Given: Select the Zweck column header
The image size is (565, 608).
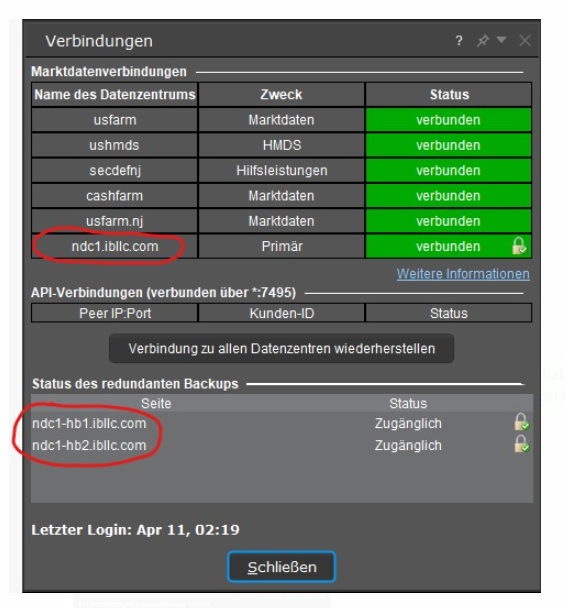Looking at the screenshot, I should click(x=282, y=95).
